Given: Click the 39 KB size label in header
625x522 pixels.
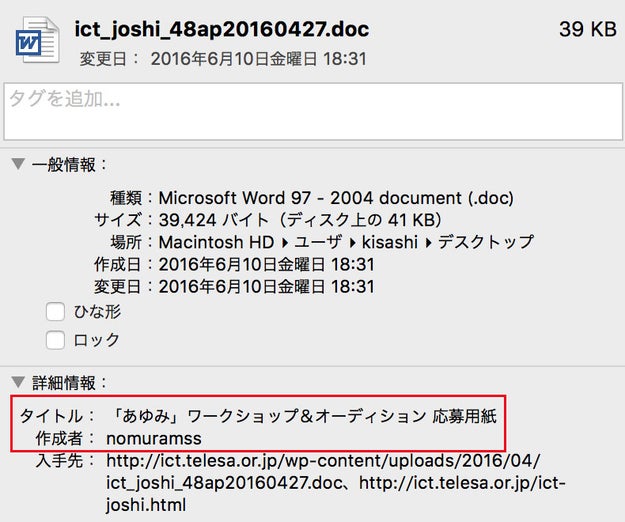Looking at the screenshot, I should tap(588, 29).
